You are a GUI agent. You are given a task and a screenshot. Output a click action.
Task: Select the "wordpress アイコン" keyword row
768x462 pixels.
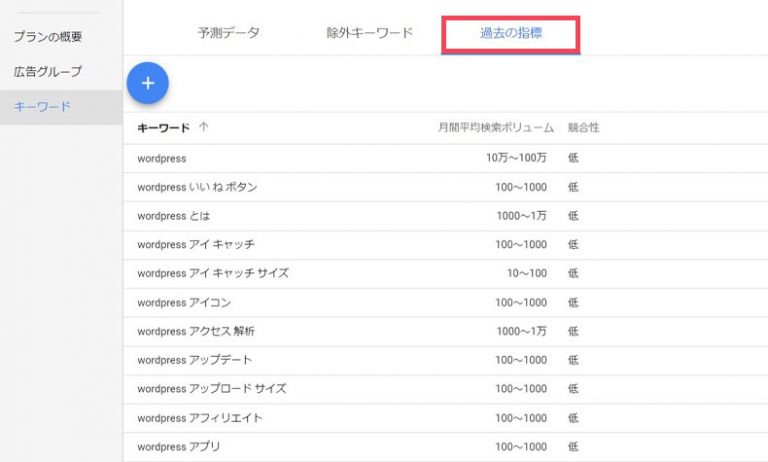point(183,302)
